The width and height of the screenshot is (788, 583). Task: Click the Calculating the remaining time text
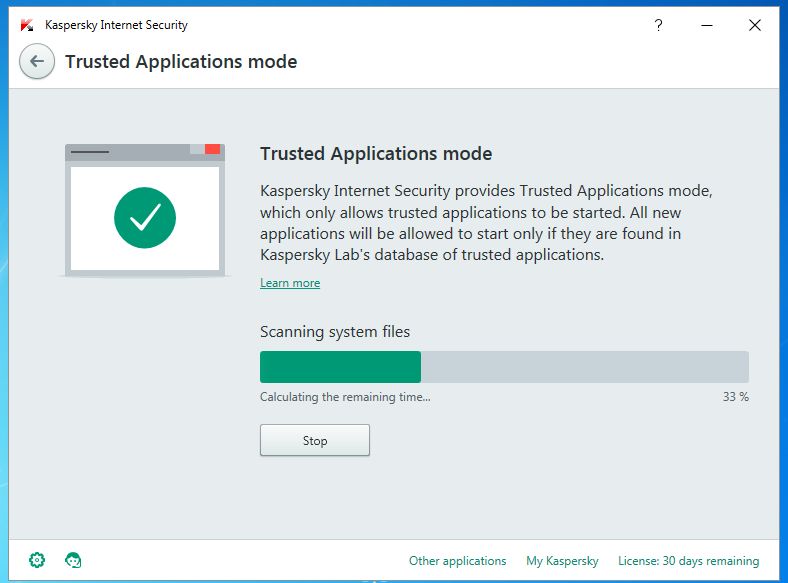tap(345, 397)
